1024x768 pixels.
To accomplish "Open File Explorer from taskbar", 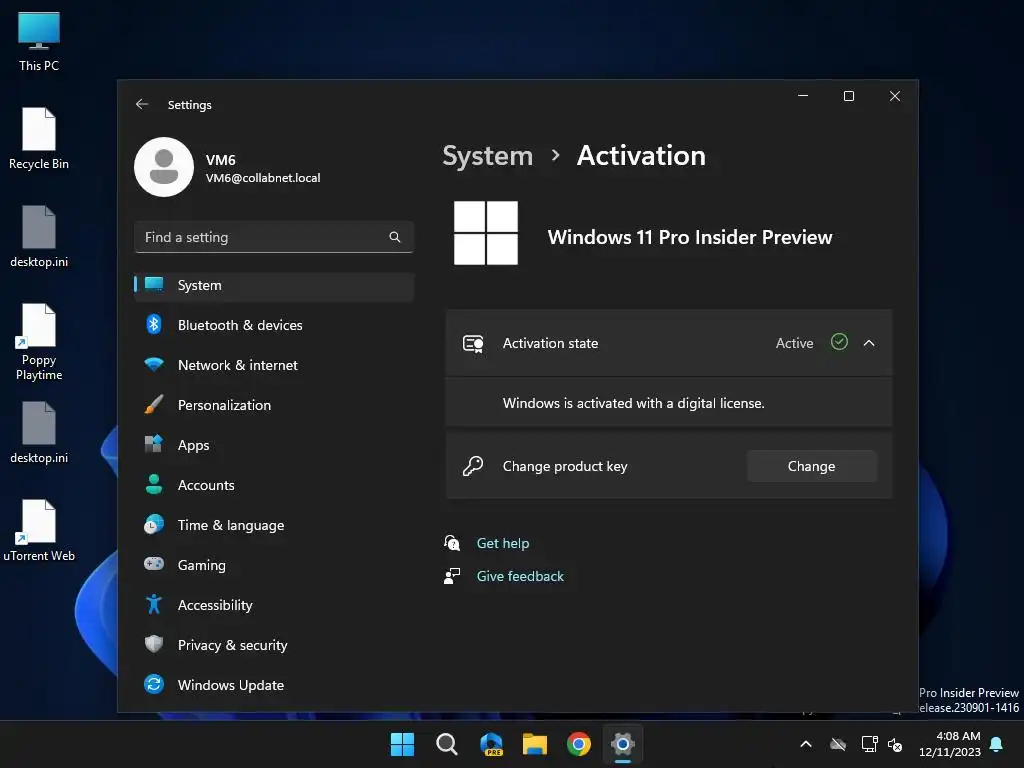I will (x=535, y=744).
